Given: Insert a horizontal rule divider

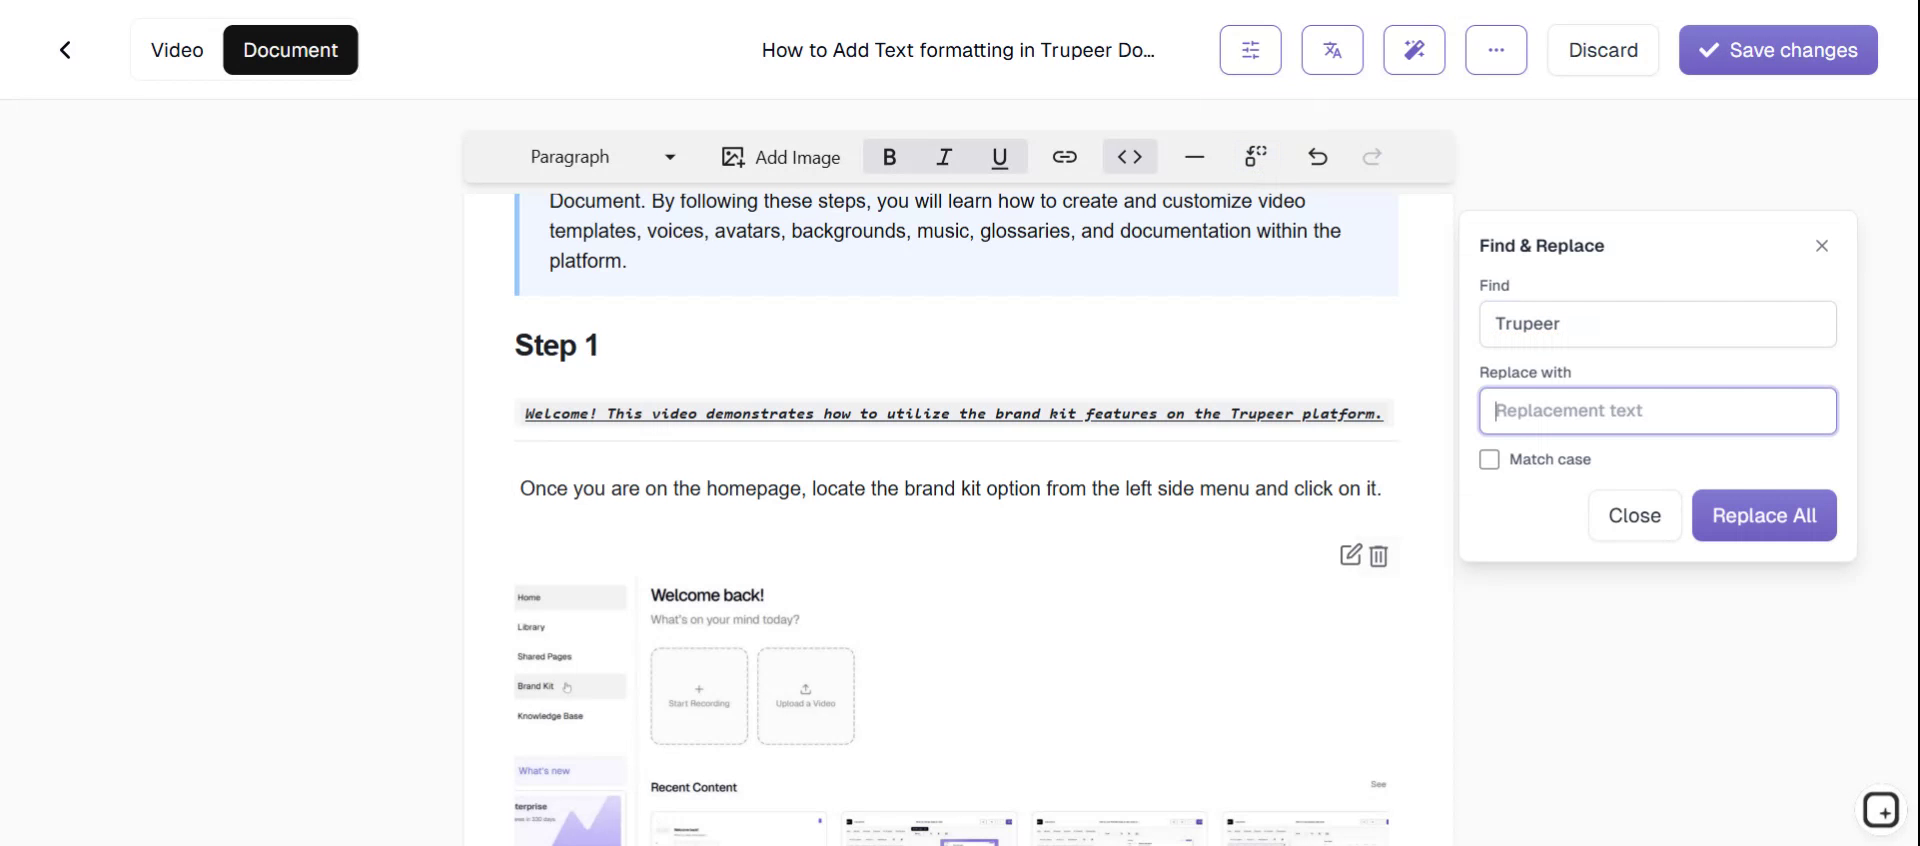Looking at the screenshot, I should pos(1194,157).
